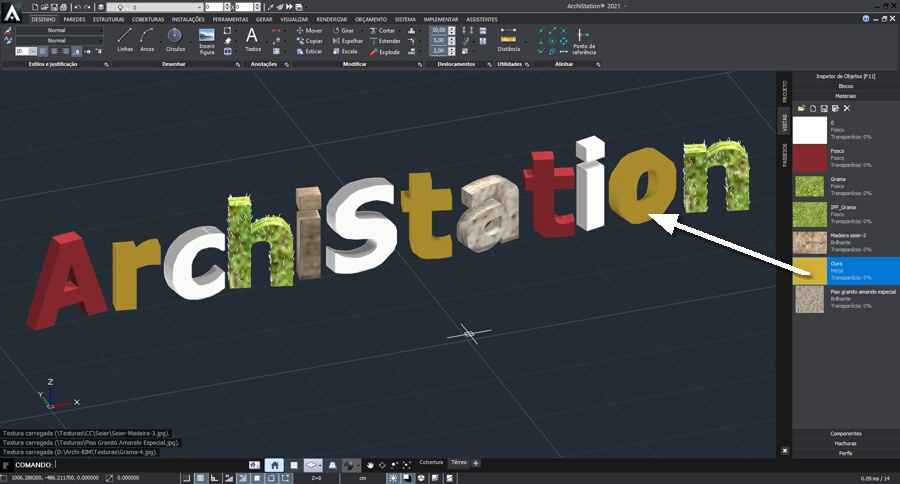Choose the Copiar modify tool
Image resolution: width=900 pixels, height=484 pixels.
pyautogui.click(x=309, y=41)
